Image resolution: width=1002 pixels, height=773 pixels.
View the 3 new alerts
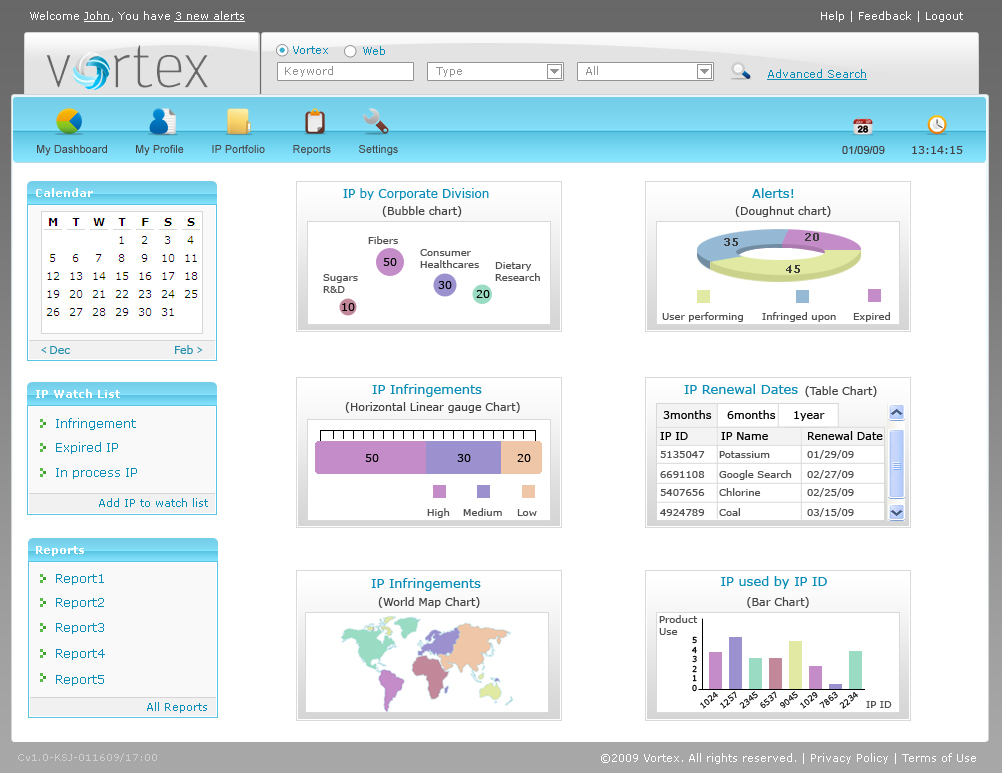coord(209,16)
